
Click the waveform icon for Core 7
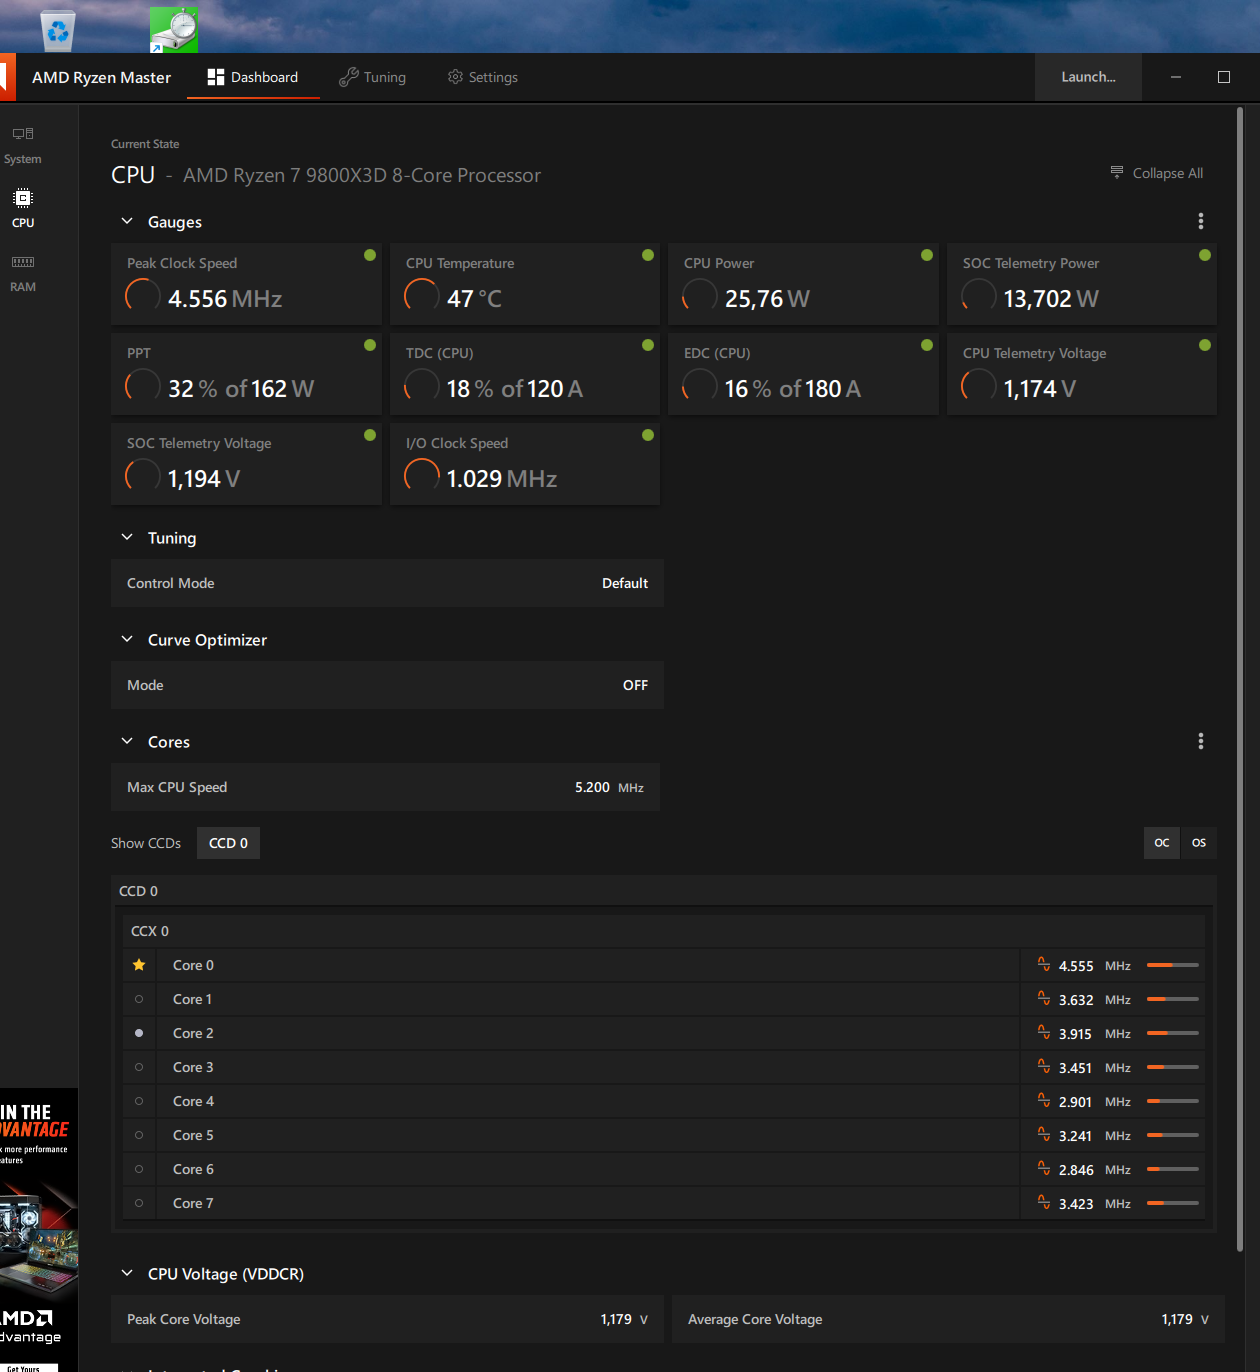tap(1044, 1203)
